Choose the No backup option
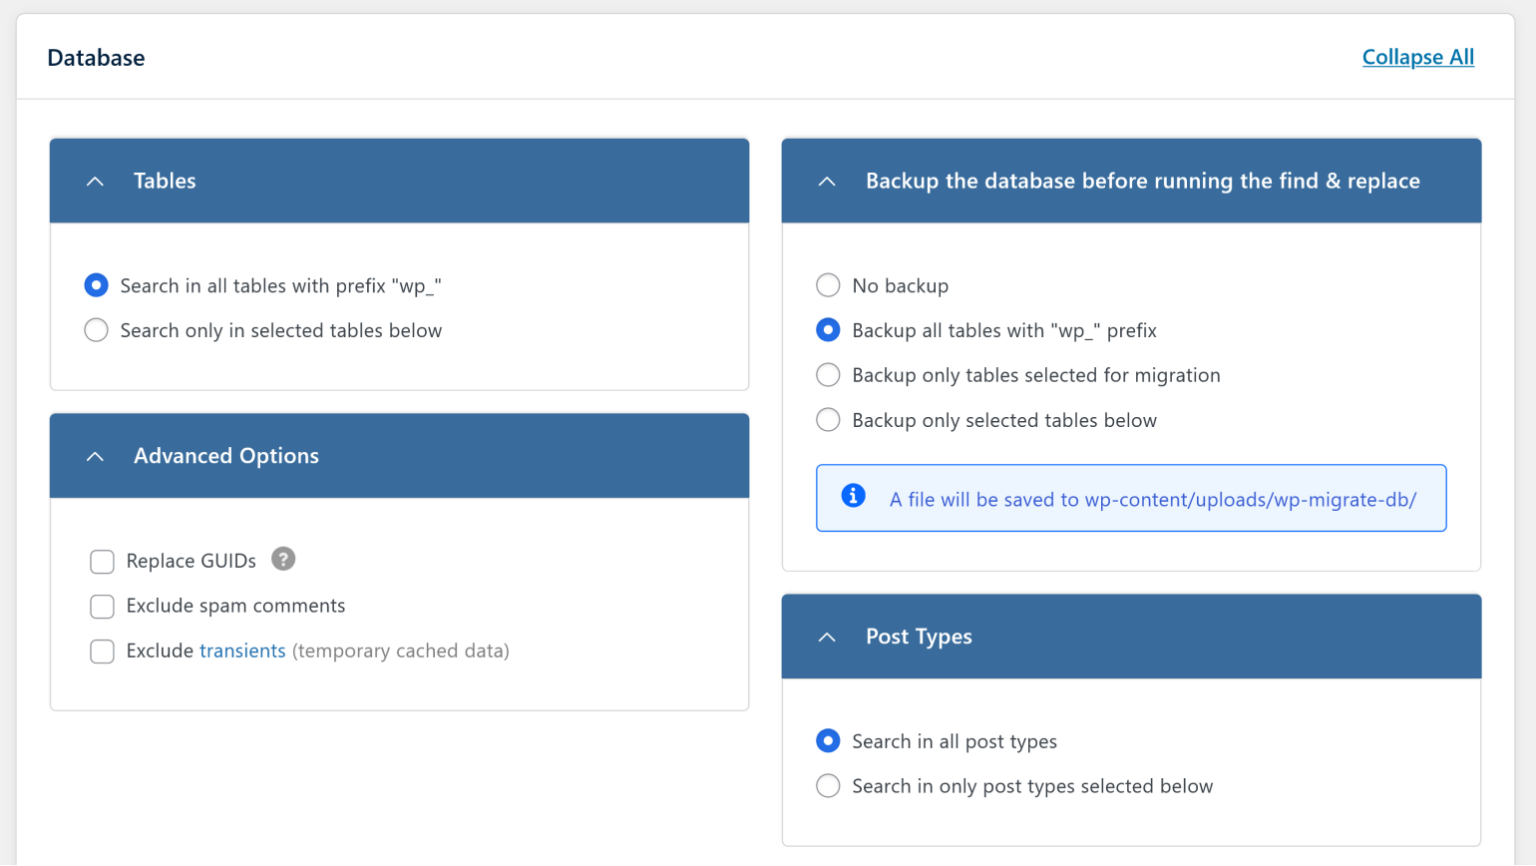Image resolution: width=1536 pixels, height=866 pixels. pyautogui.click(x=828, y=286)
